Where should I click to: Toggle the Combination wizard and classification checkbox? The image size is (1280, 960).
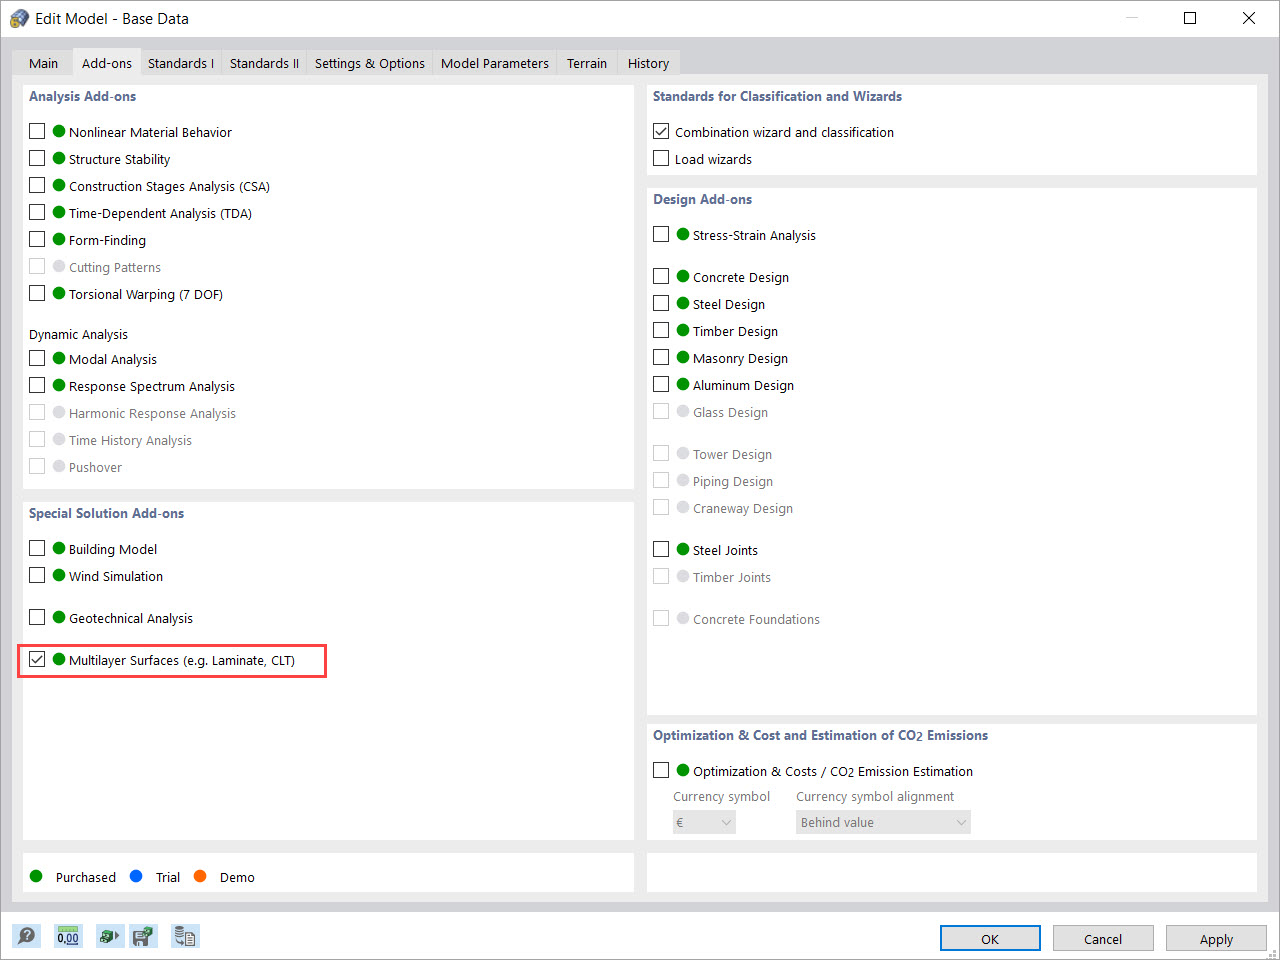[x=661, y=130]
